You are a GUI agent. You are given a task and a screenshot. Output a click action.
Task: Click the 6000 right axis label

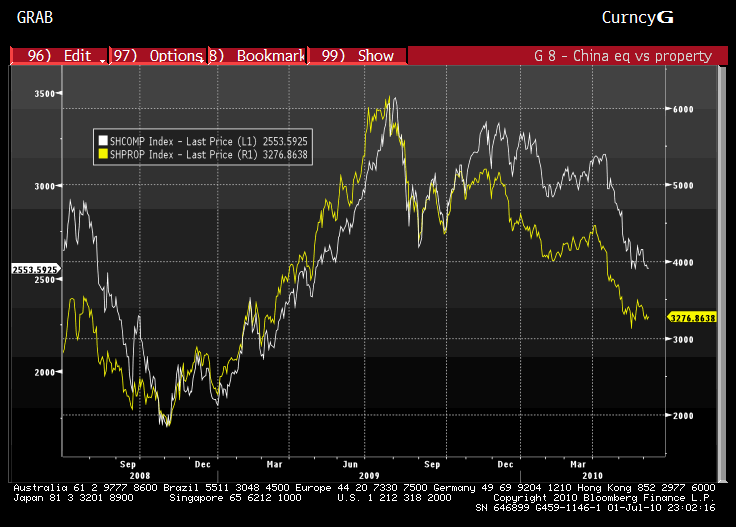(x=683, y=109)
